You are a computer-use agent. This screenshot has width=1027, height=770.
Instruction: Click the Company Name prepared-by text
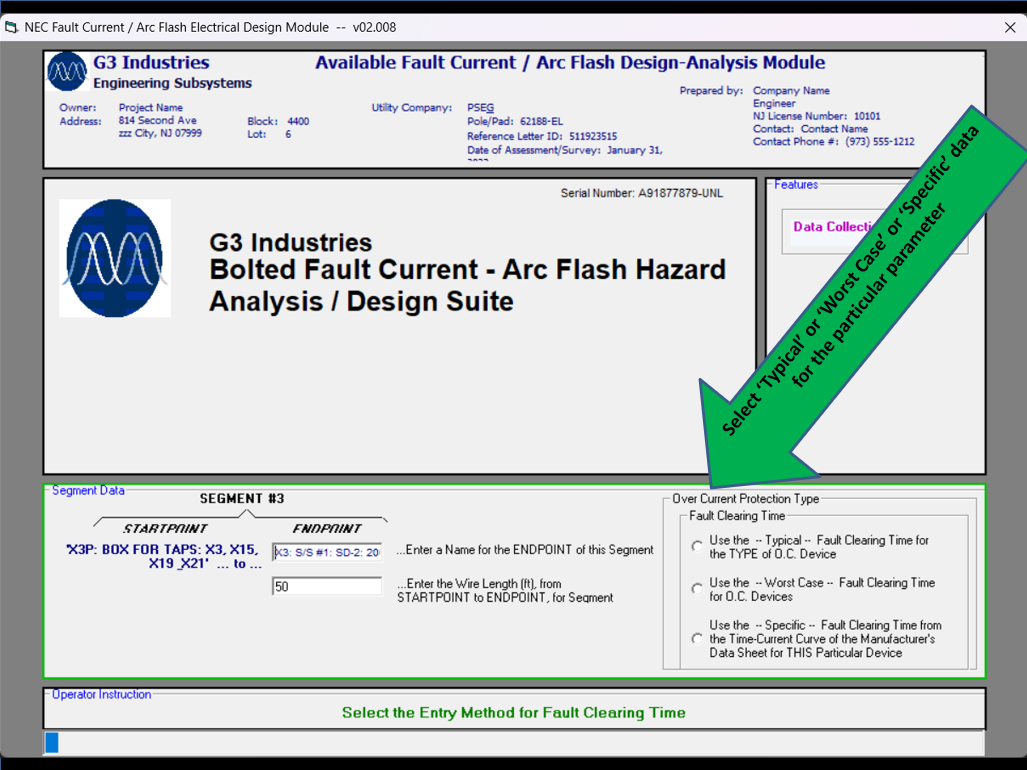(x=791, y=90)
